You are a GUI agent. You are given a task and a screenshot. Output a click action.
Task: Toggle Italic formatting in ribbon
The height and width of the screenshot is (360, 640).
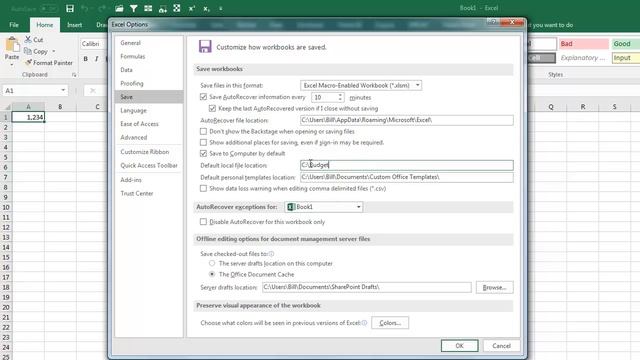[x=96, y=59]
